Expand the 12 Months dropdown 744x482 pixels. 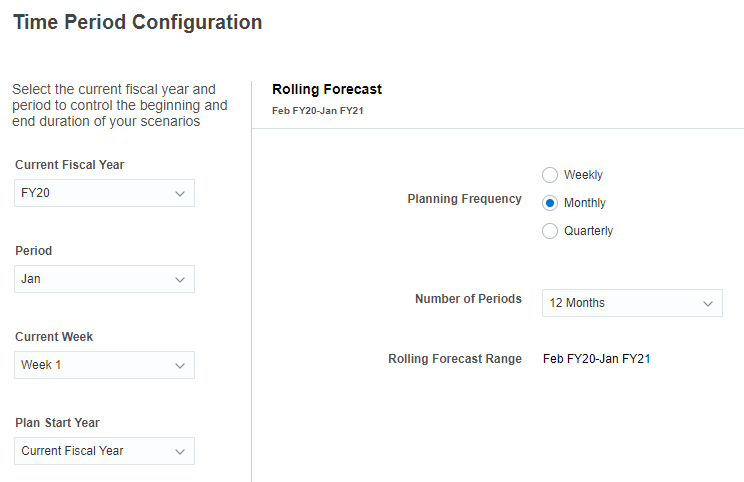click(x=620, y=303)
